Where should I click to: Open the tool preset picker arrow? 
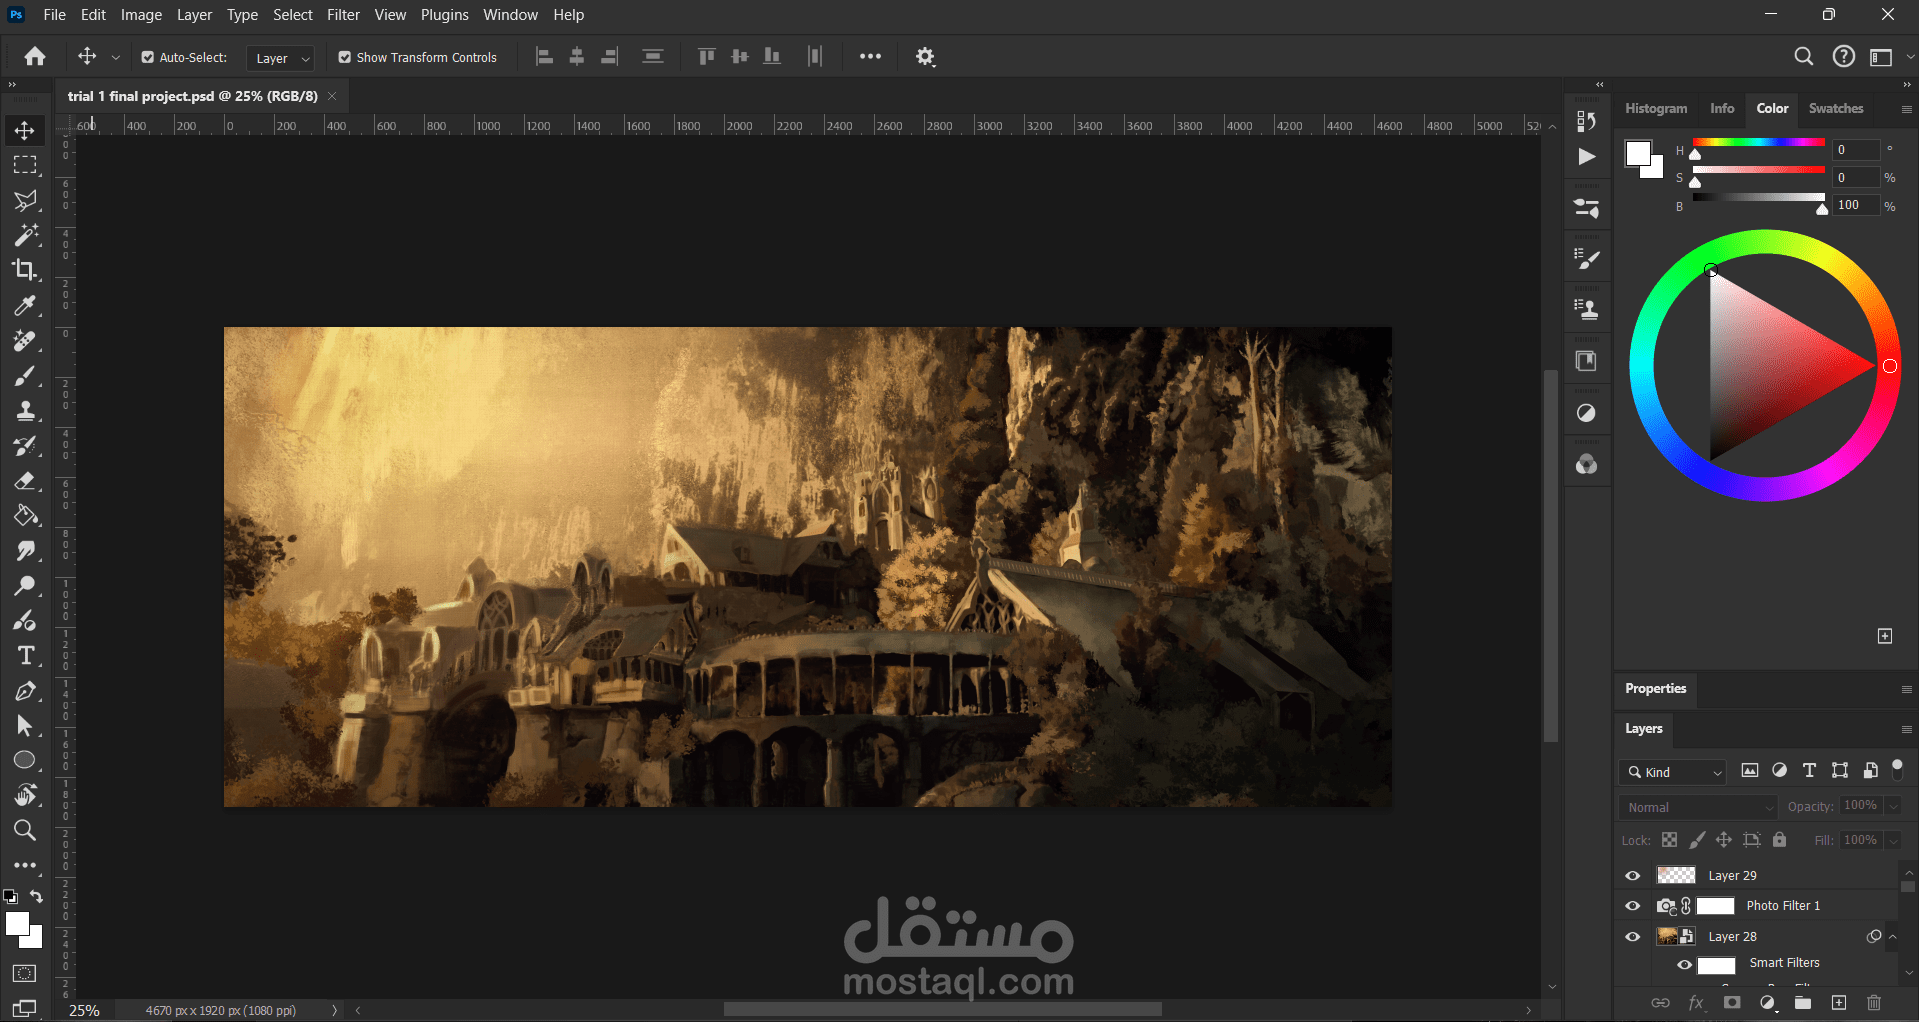(x=115, y=57)
